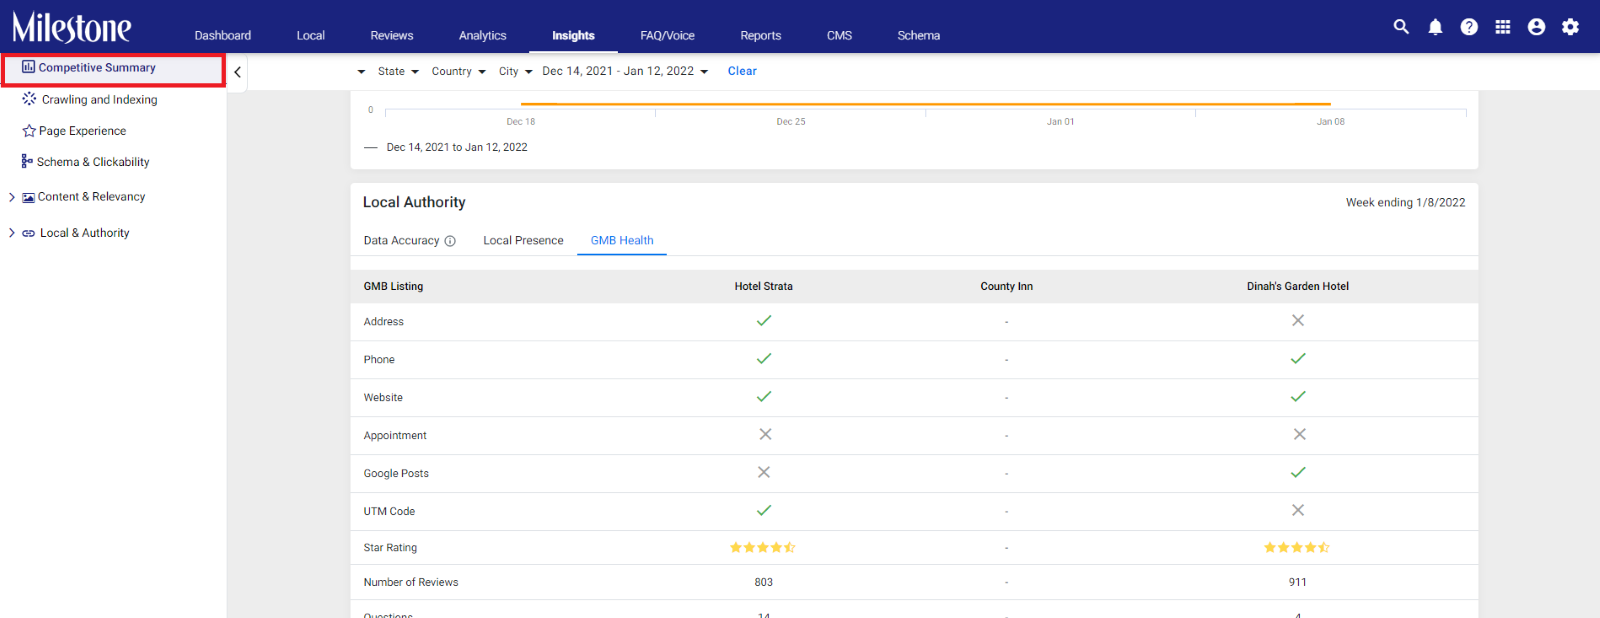Click the Dinah's Garden Hotel Phone checkmark
The image size is (1600, 618).
click(x=1298, y=359)
